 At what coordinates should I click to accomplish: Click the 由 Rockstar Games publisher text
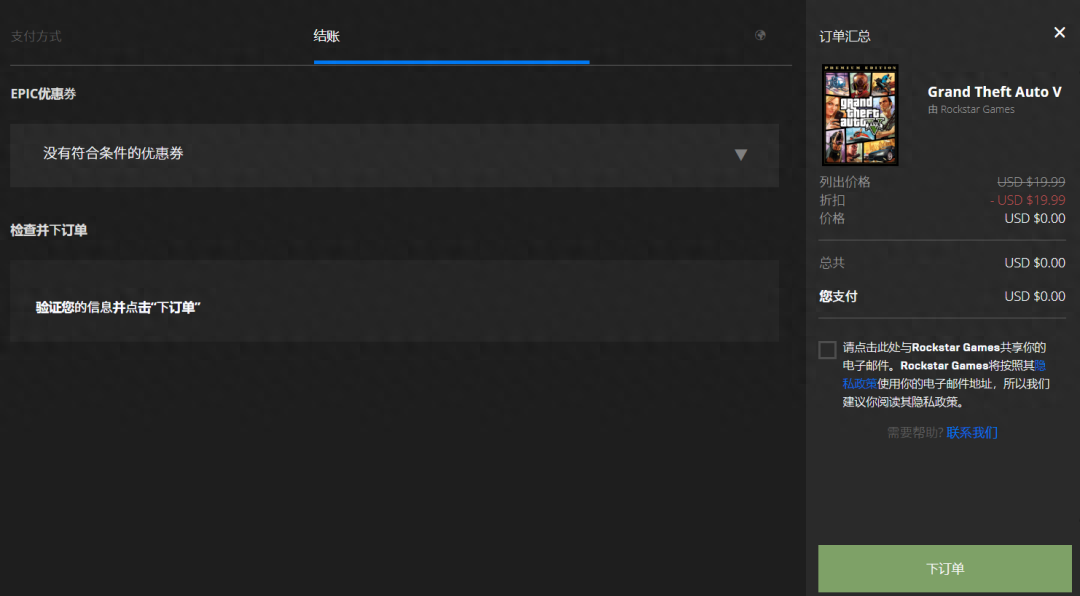coord(971,110)
